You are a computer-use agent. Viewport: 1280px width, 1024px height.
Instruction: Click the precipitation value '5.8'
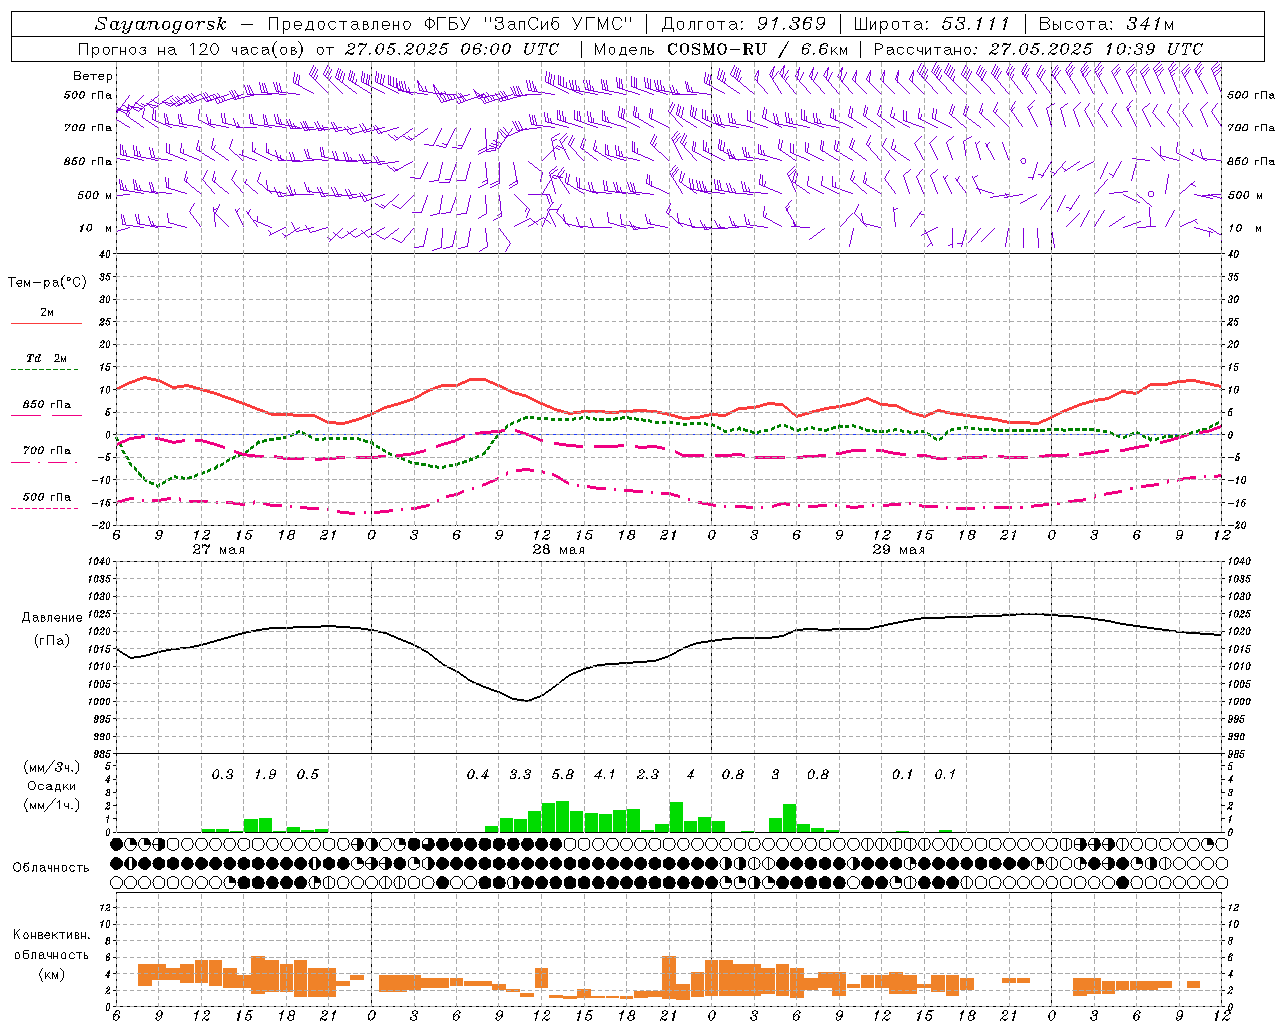click(x=563, y=774)
